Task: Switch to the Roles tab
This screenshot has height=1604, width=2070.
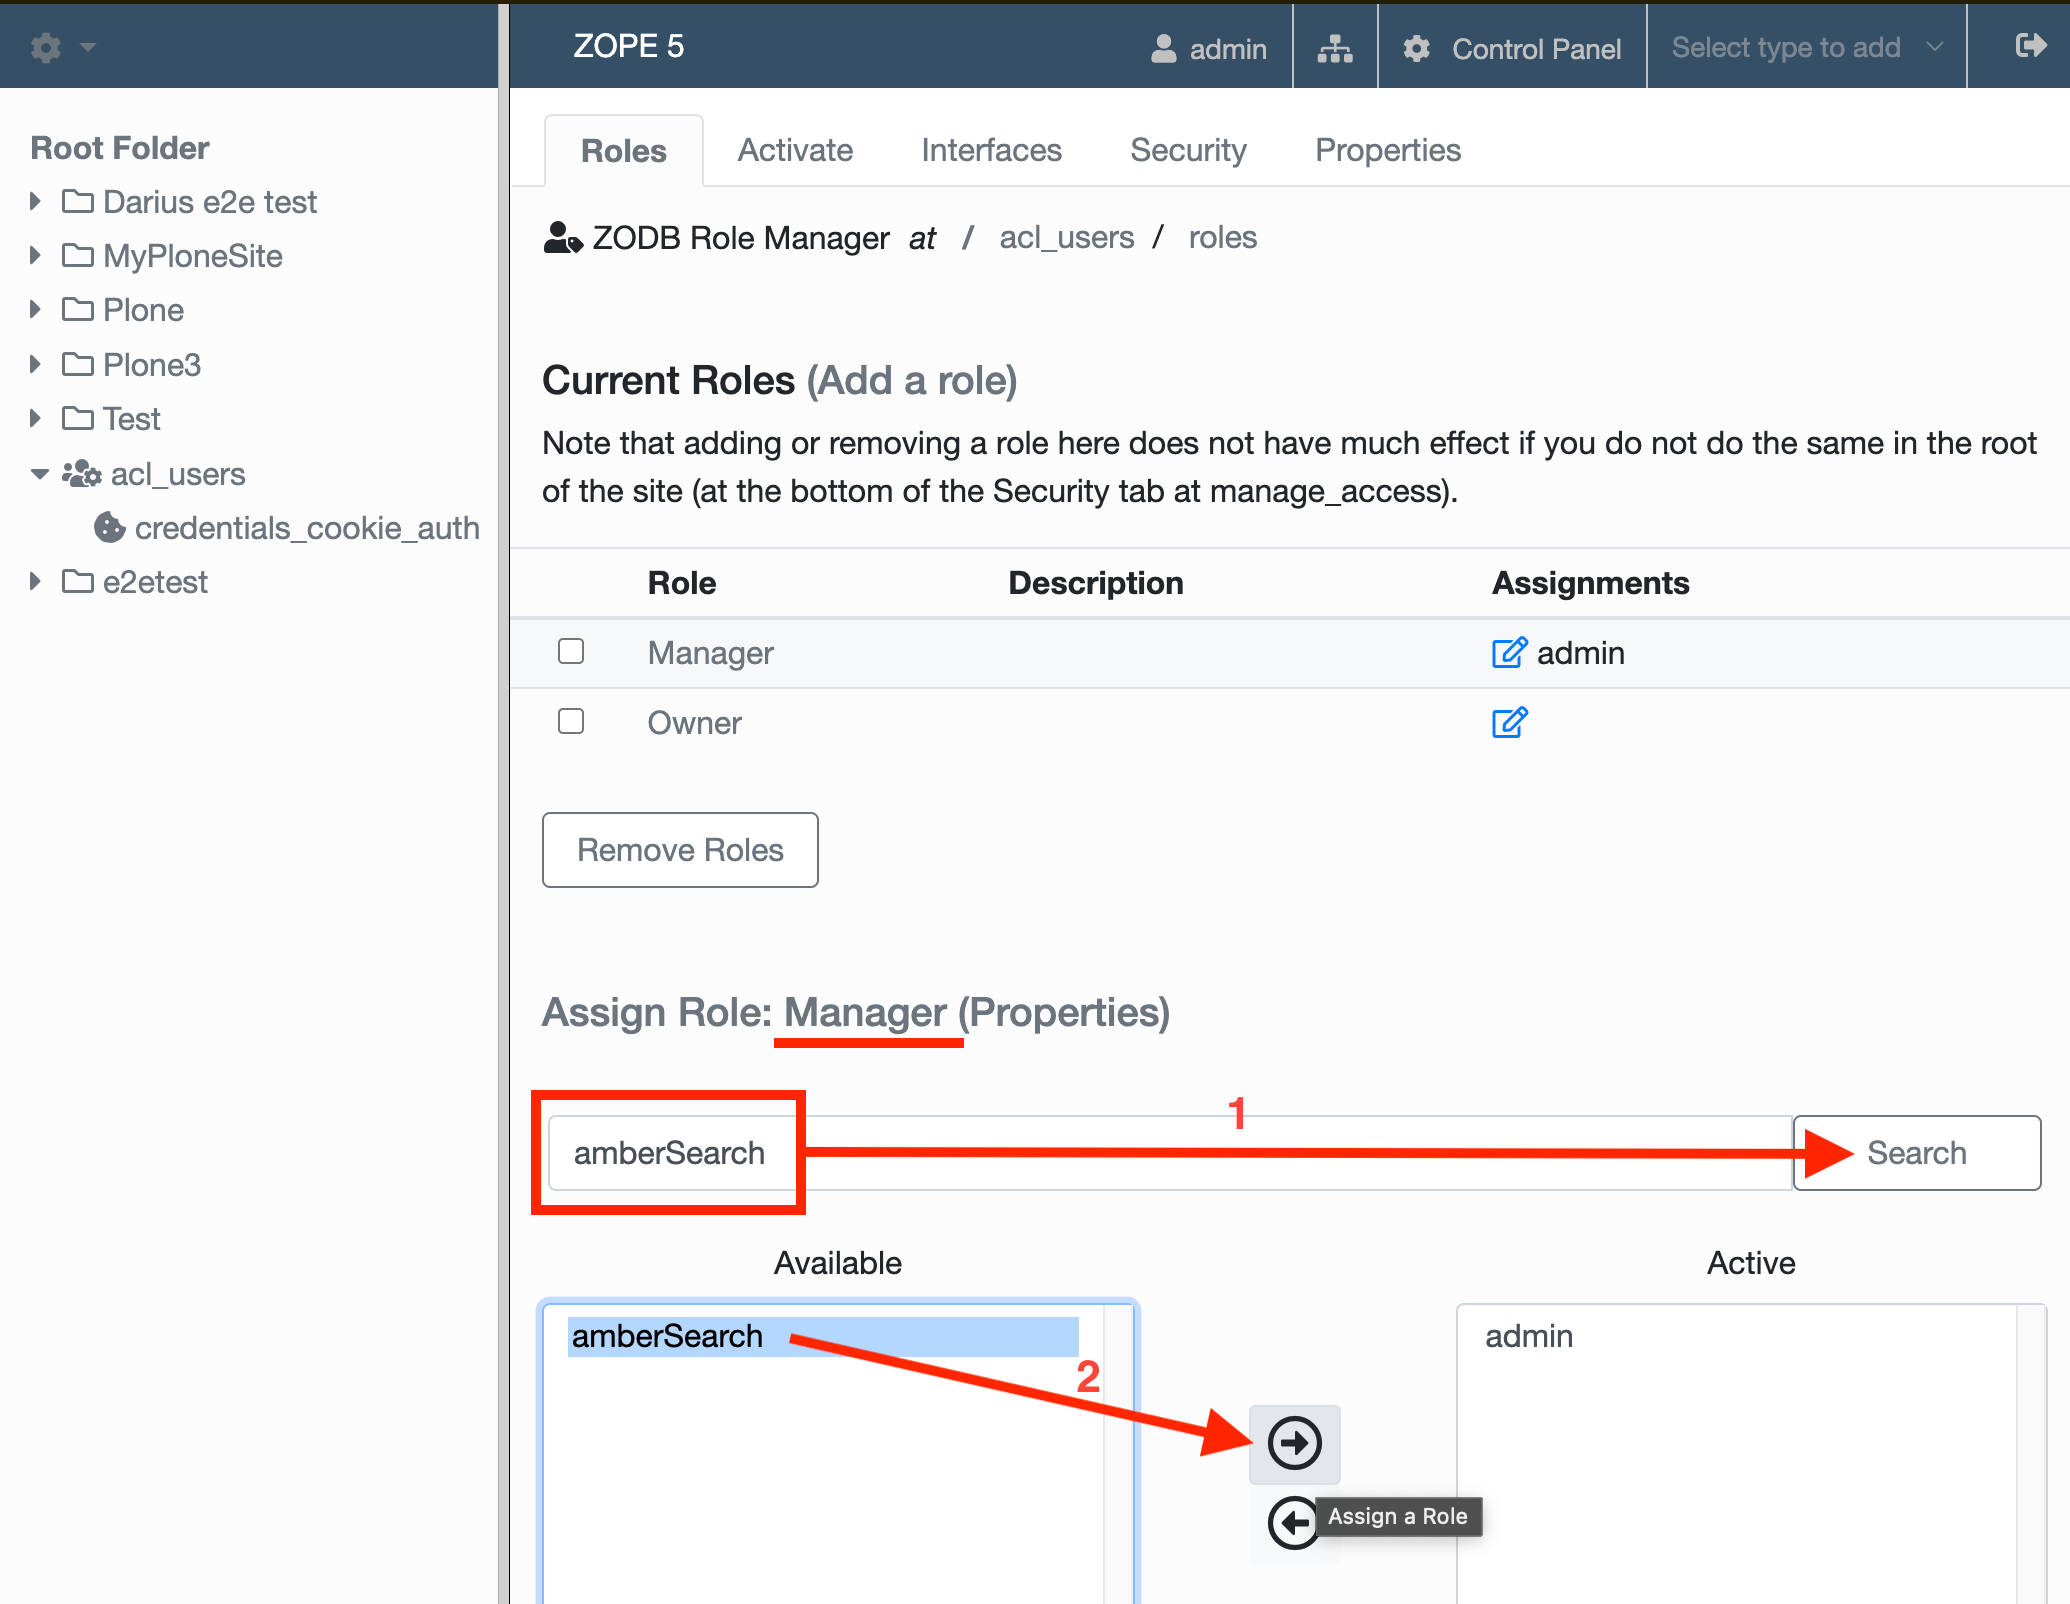Action: 623,151
